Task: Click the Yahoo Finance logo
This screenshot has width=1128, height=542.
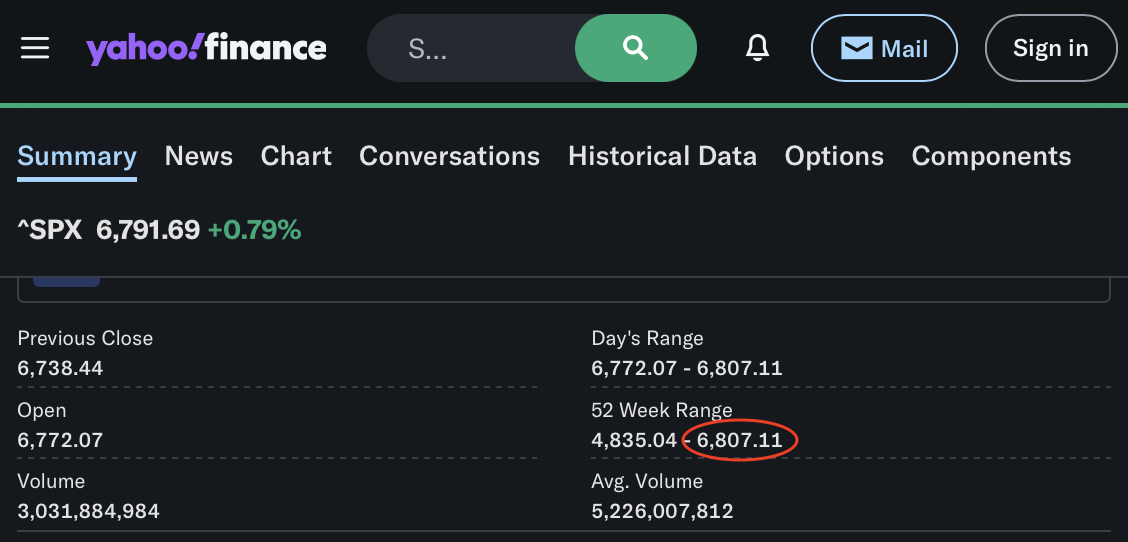Action: click(206, 48)
